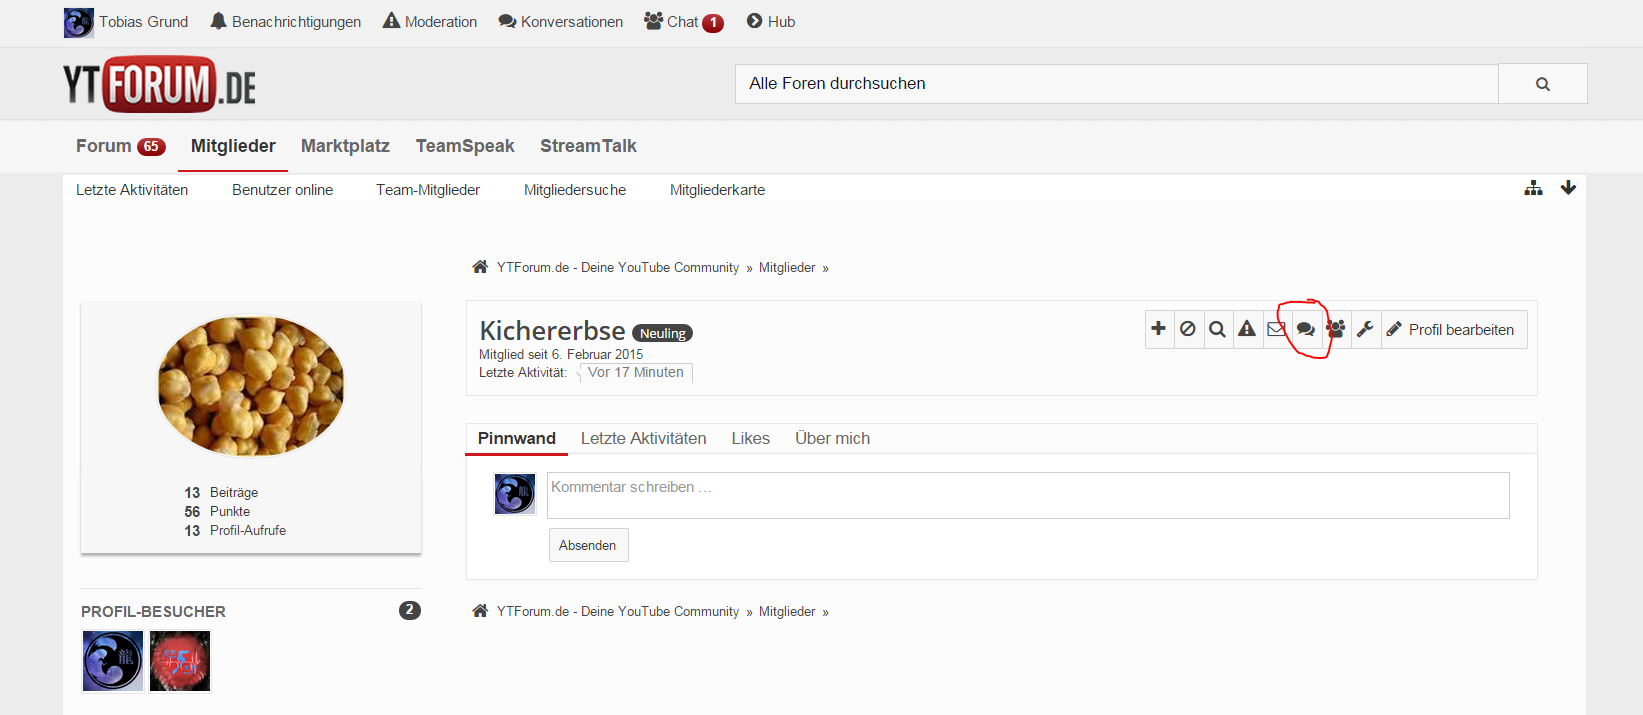Click the warning triangle icon in profile toolbar
The image size is (1643, 715).
(1247, 329)
